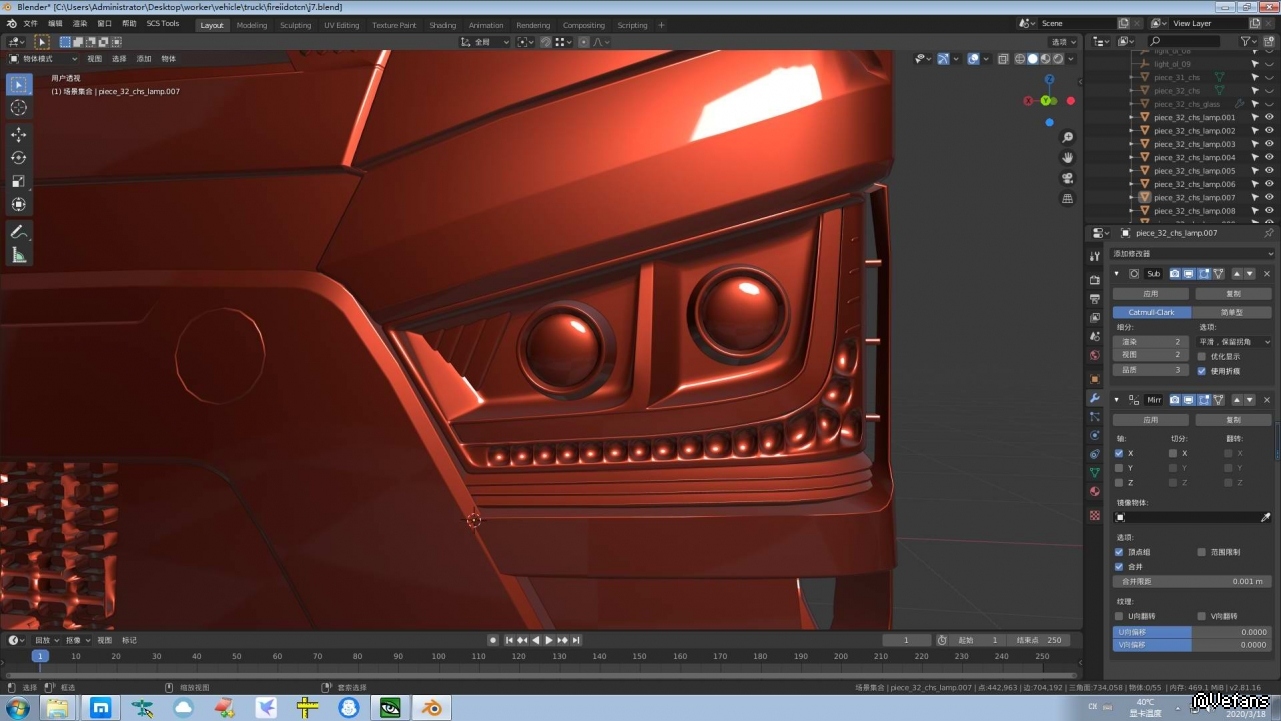Switch to the Sculpting workspace tab

coord(295,25)
